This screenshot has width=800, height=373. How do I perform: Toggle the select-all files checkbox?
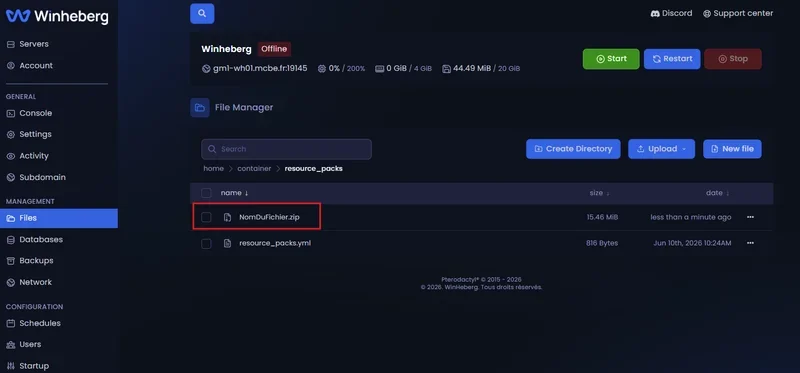(x=206, y=193)
